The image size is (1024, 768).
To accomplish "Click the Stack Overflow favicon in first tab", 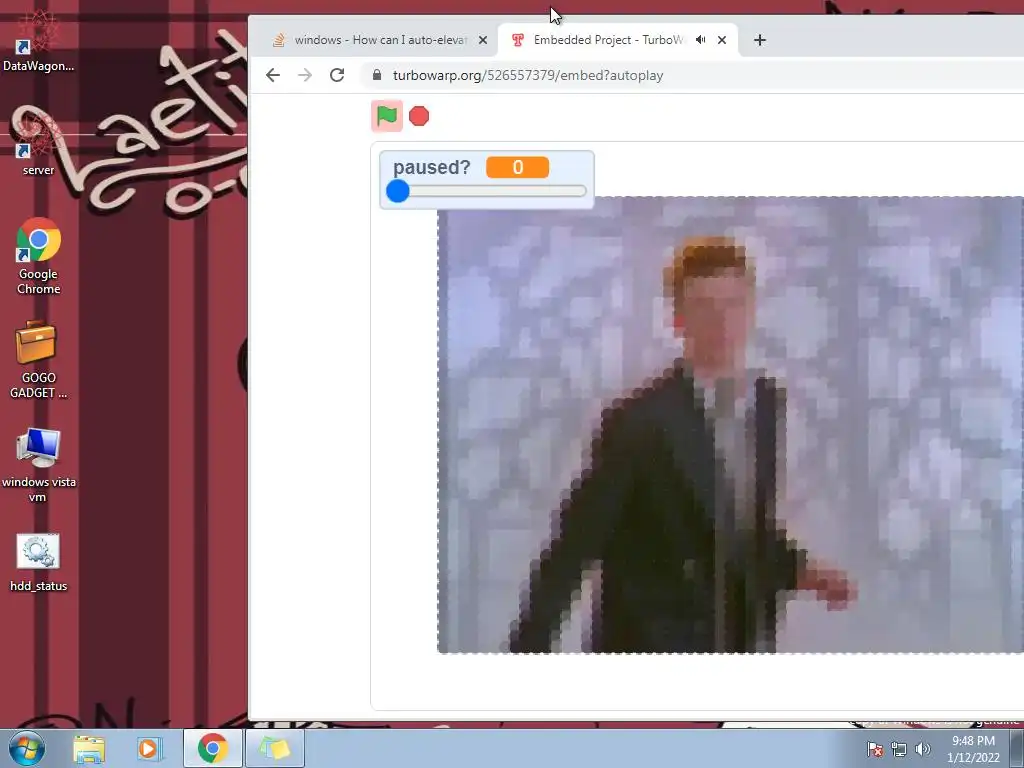I will (279, 40).
